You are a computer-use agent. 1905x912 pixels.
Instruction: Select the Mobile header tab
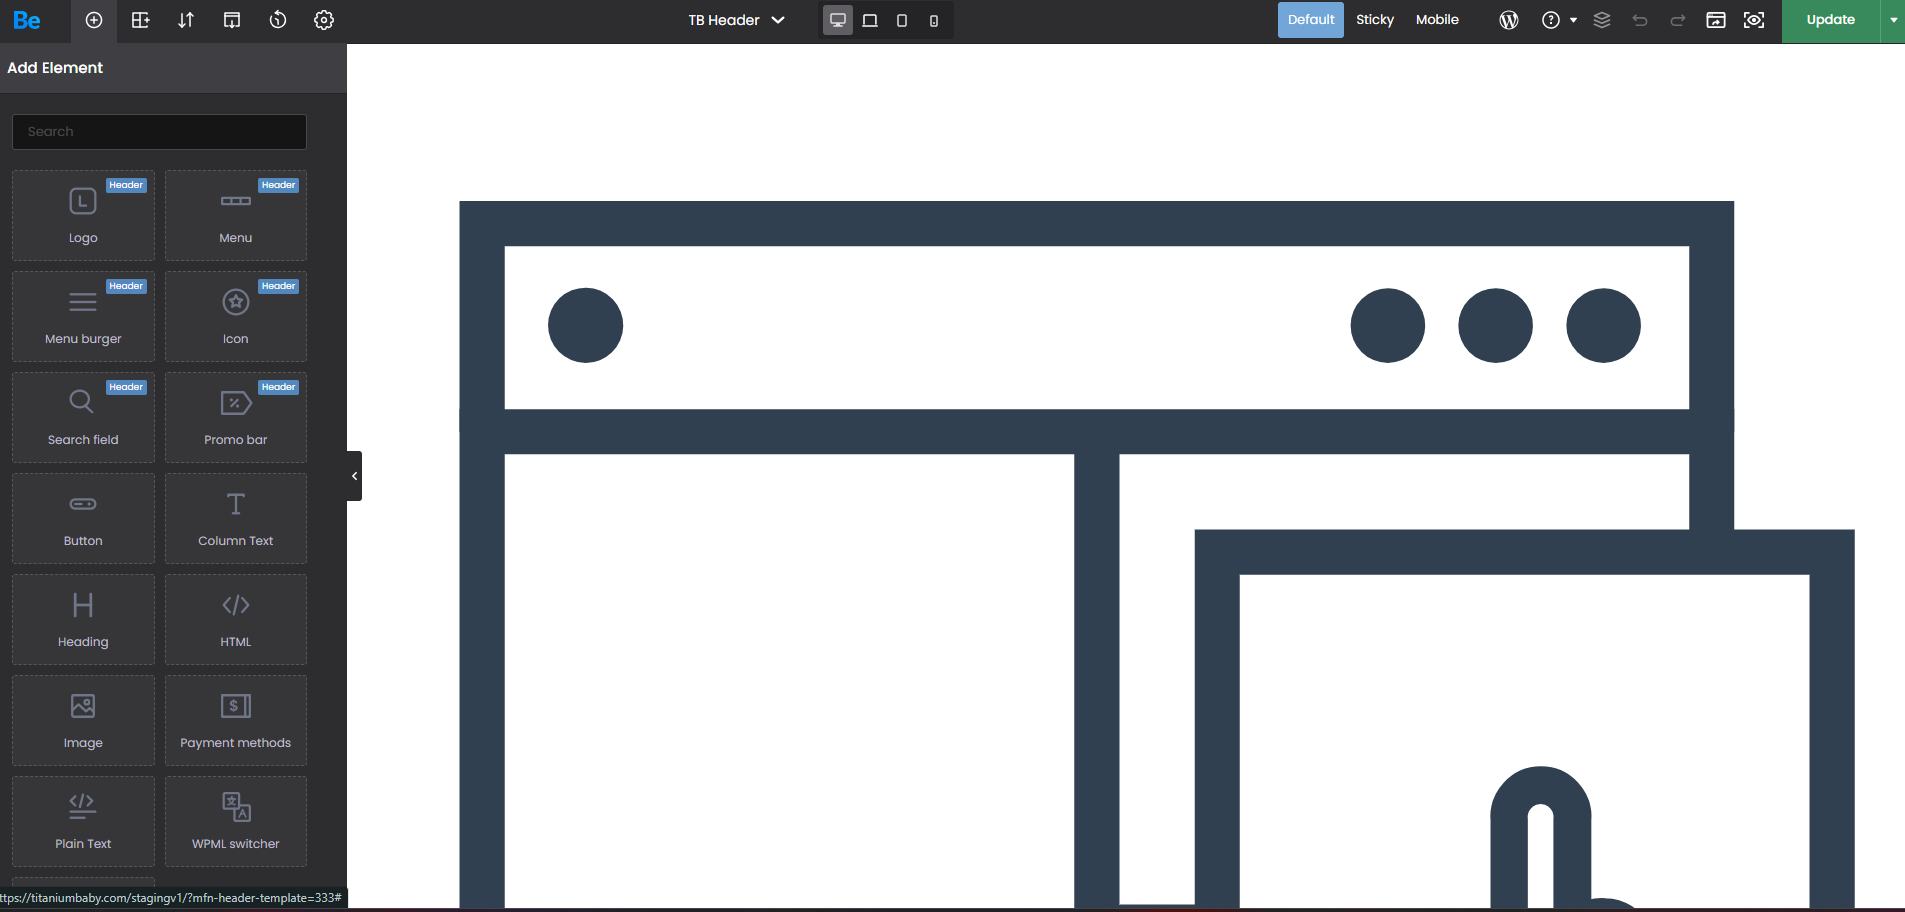pos(1437,20)
